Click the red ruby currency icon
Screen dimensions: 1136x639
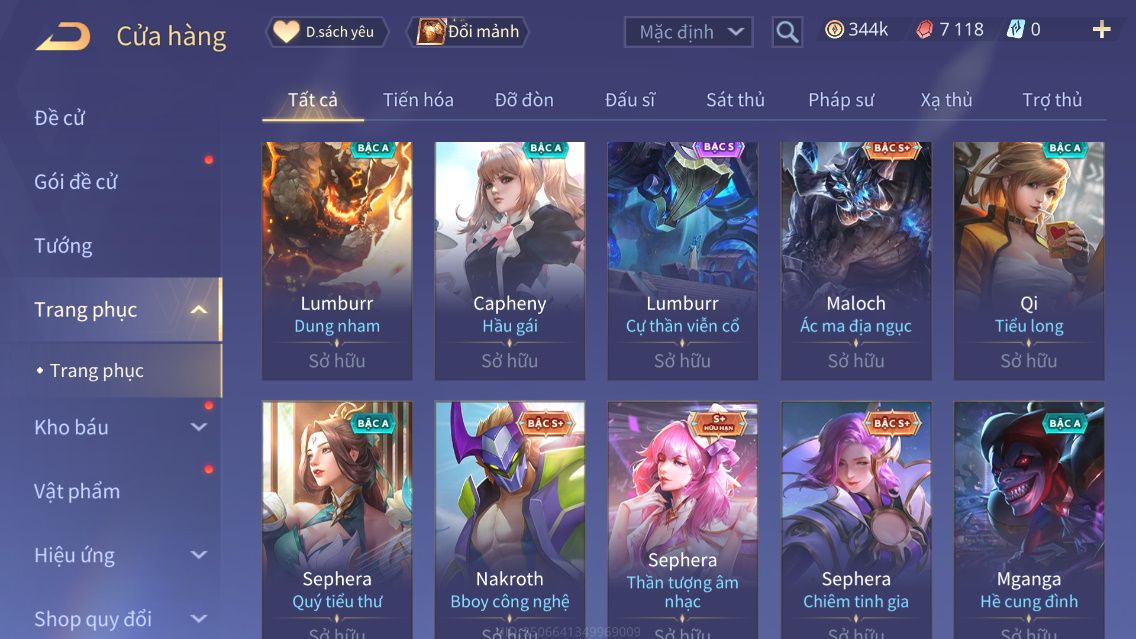(x=924, y=30)
